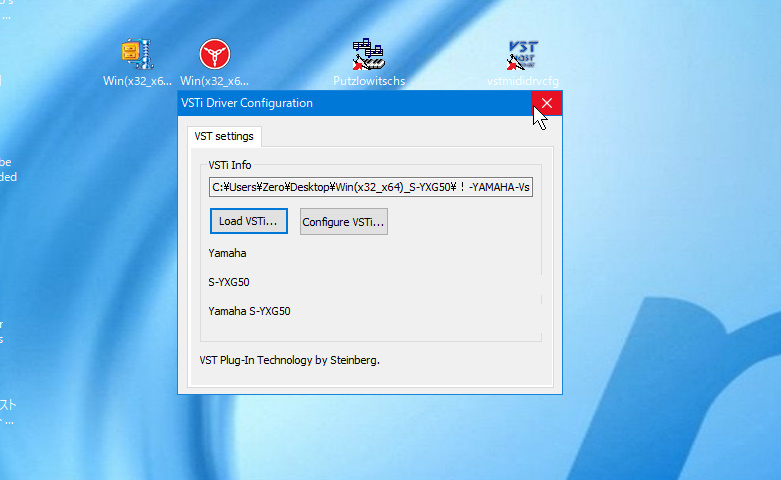The height and width of the screenshot is (480, 781).
Task: Click the VSTi Driver Configuration title bar
Action: click(355, 103)
